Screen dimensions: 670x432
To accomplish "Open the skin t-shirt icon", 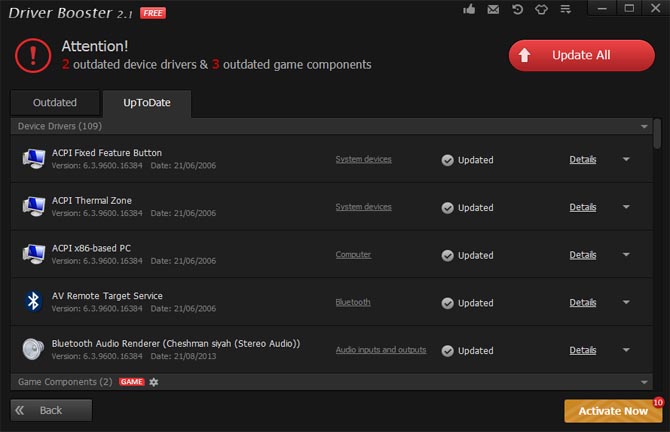I will [x=541, y=9].
